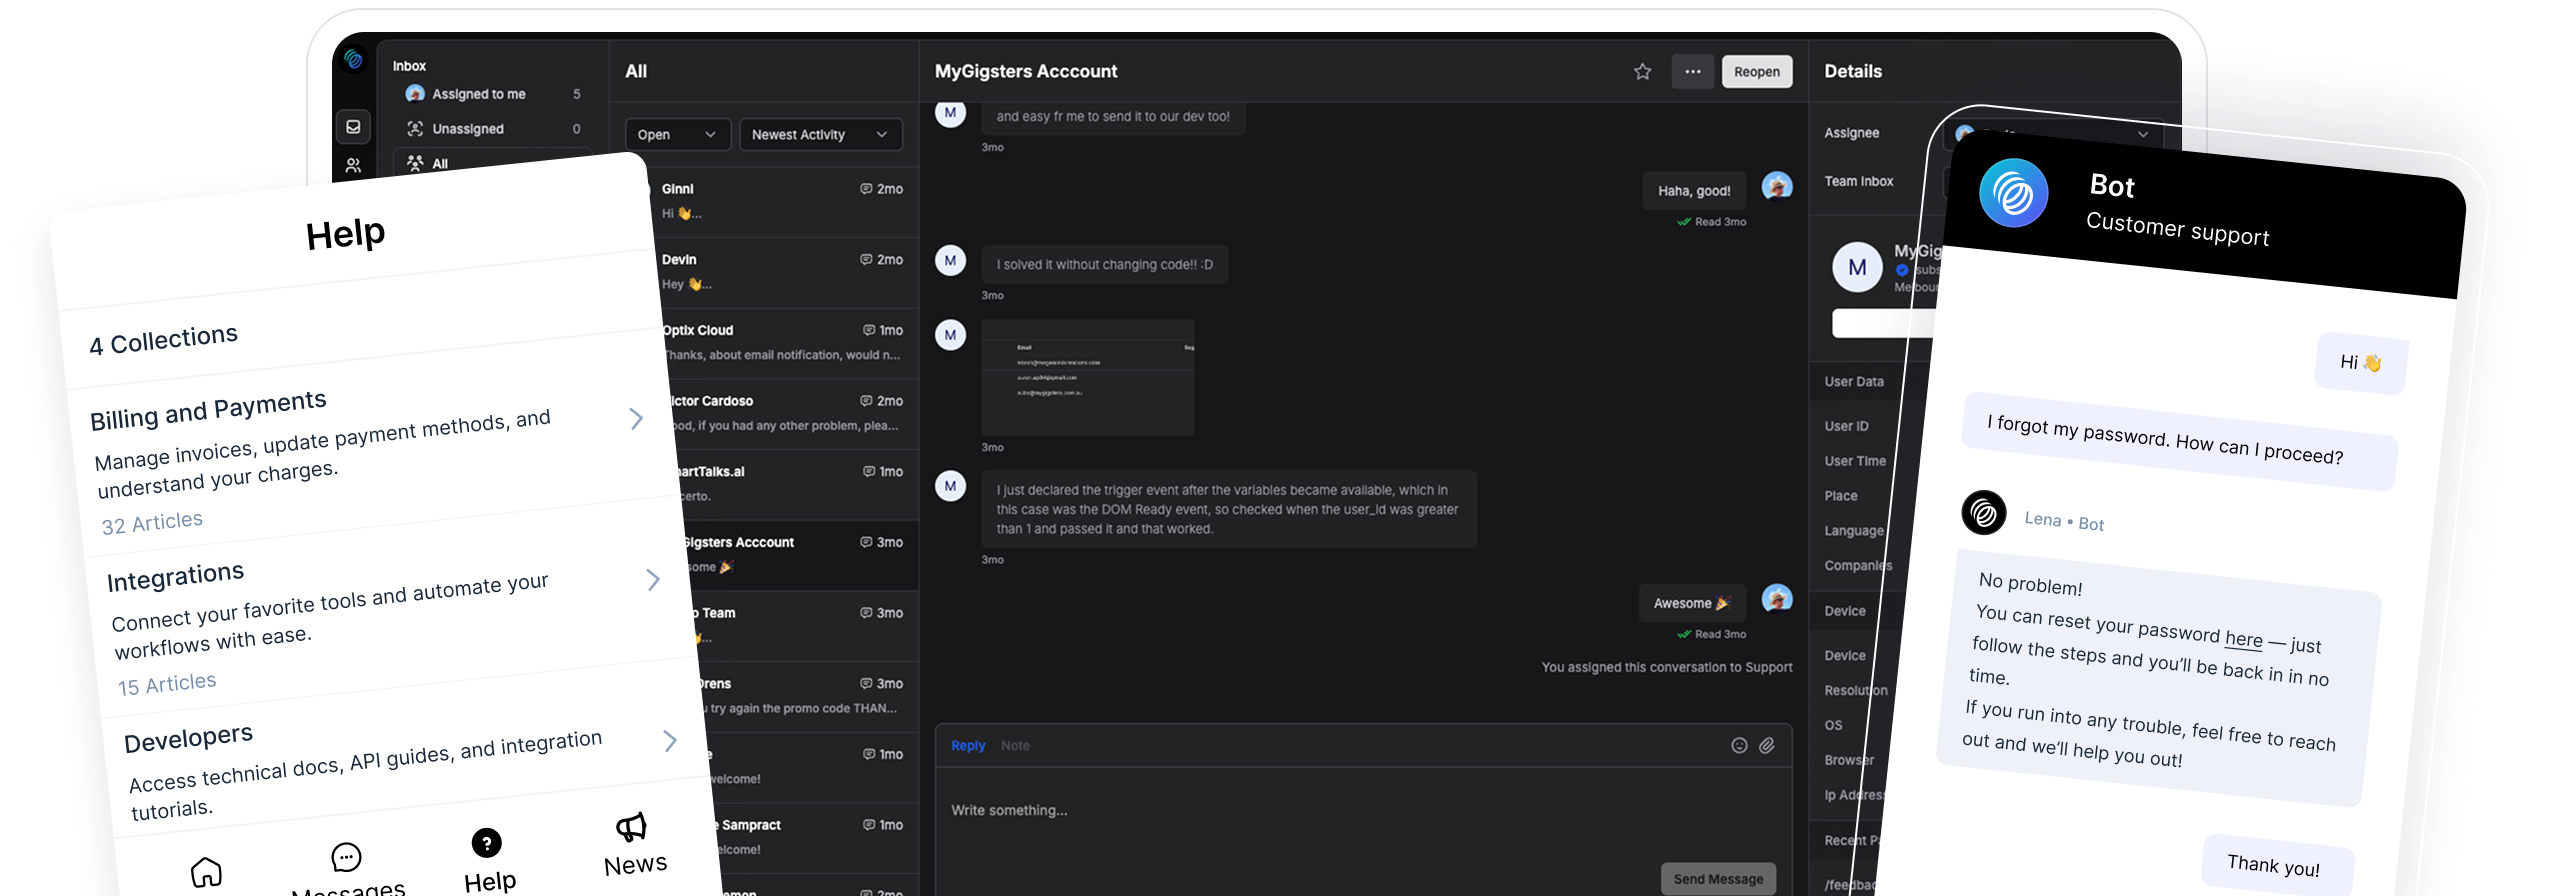Click the Bot avatar in chat header
Screen dimensions: 2555x896
2013,193
